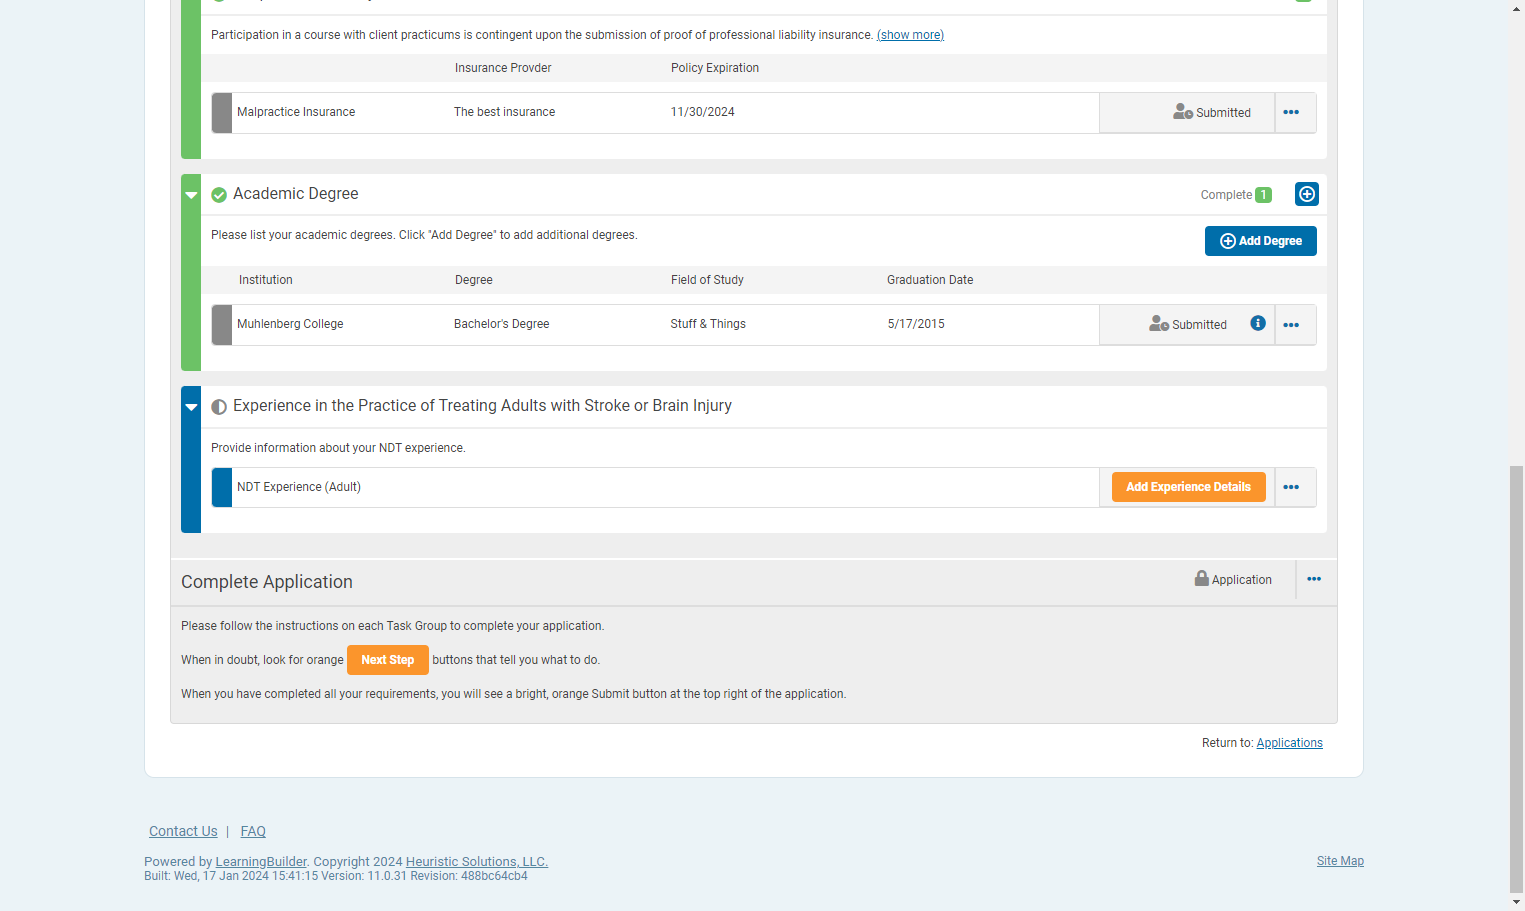
Task: Click the Policy Expiration column header
Action: (715, 68)
